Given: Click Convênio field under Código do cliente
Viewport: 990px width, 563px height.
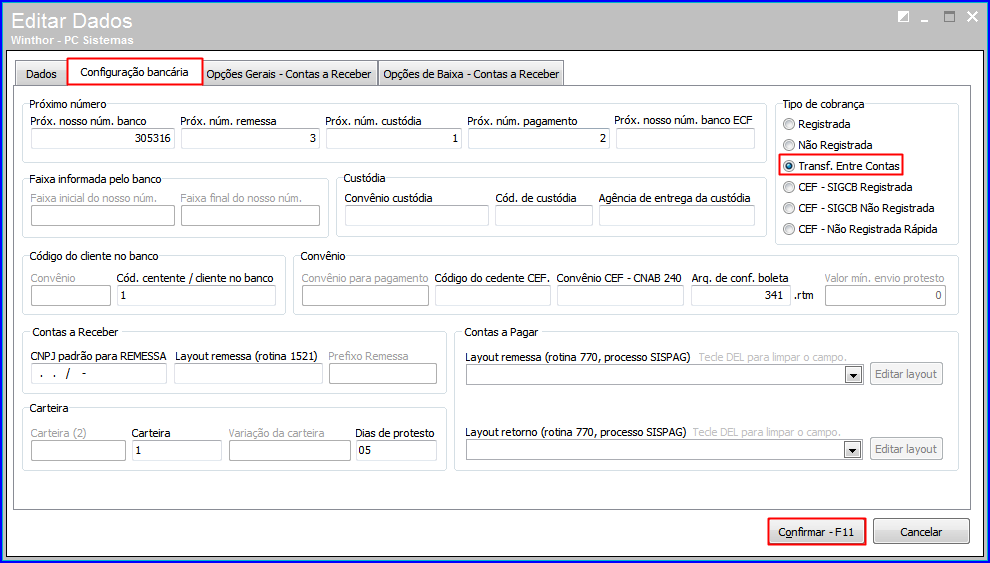Looking at the screenshot, I should [71, 295].
